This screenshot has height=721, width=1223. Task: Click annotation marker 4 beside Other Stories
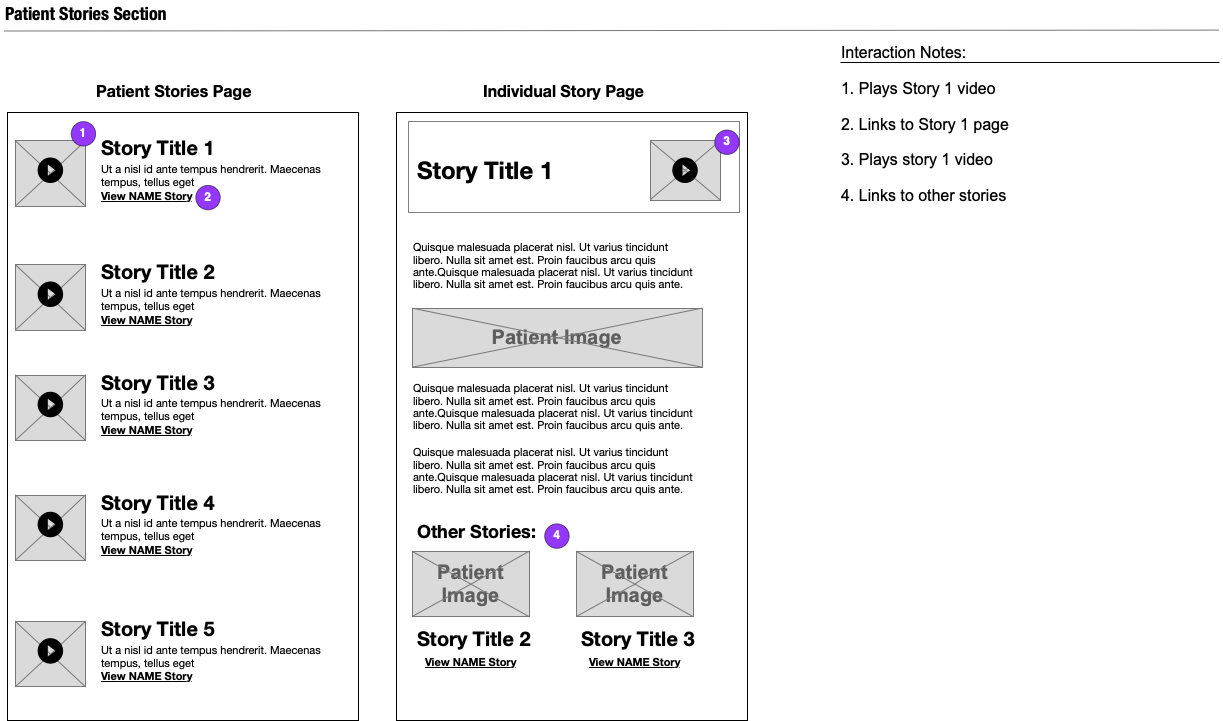[556, 536]
